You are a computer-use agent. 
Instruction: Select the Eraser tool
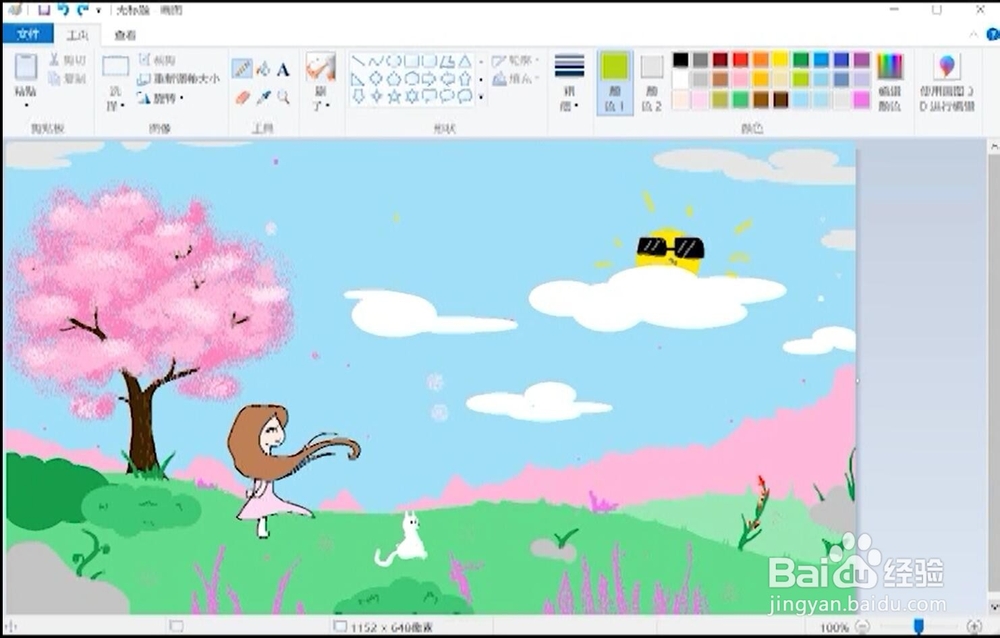click(x=243, y=95)
